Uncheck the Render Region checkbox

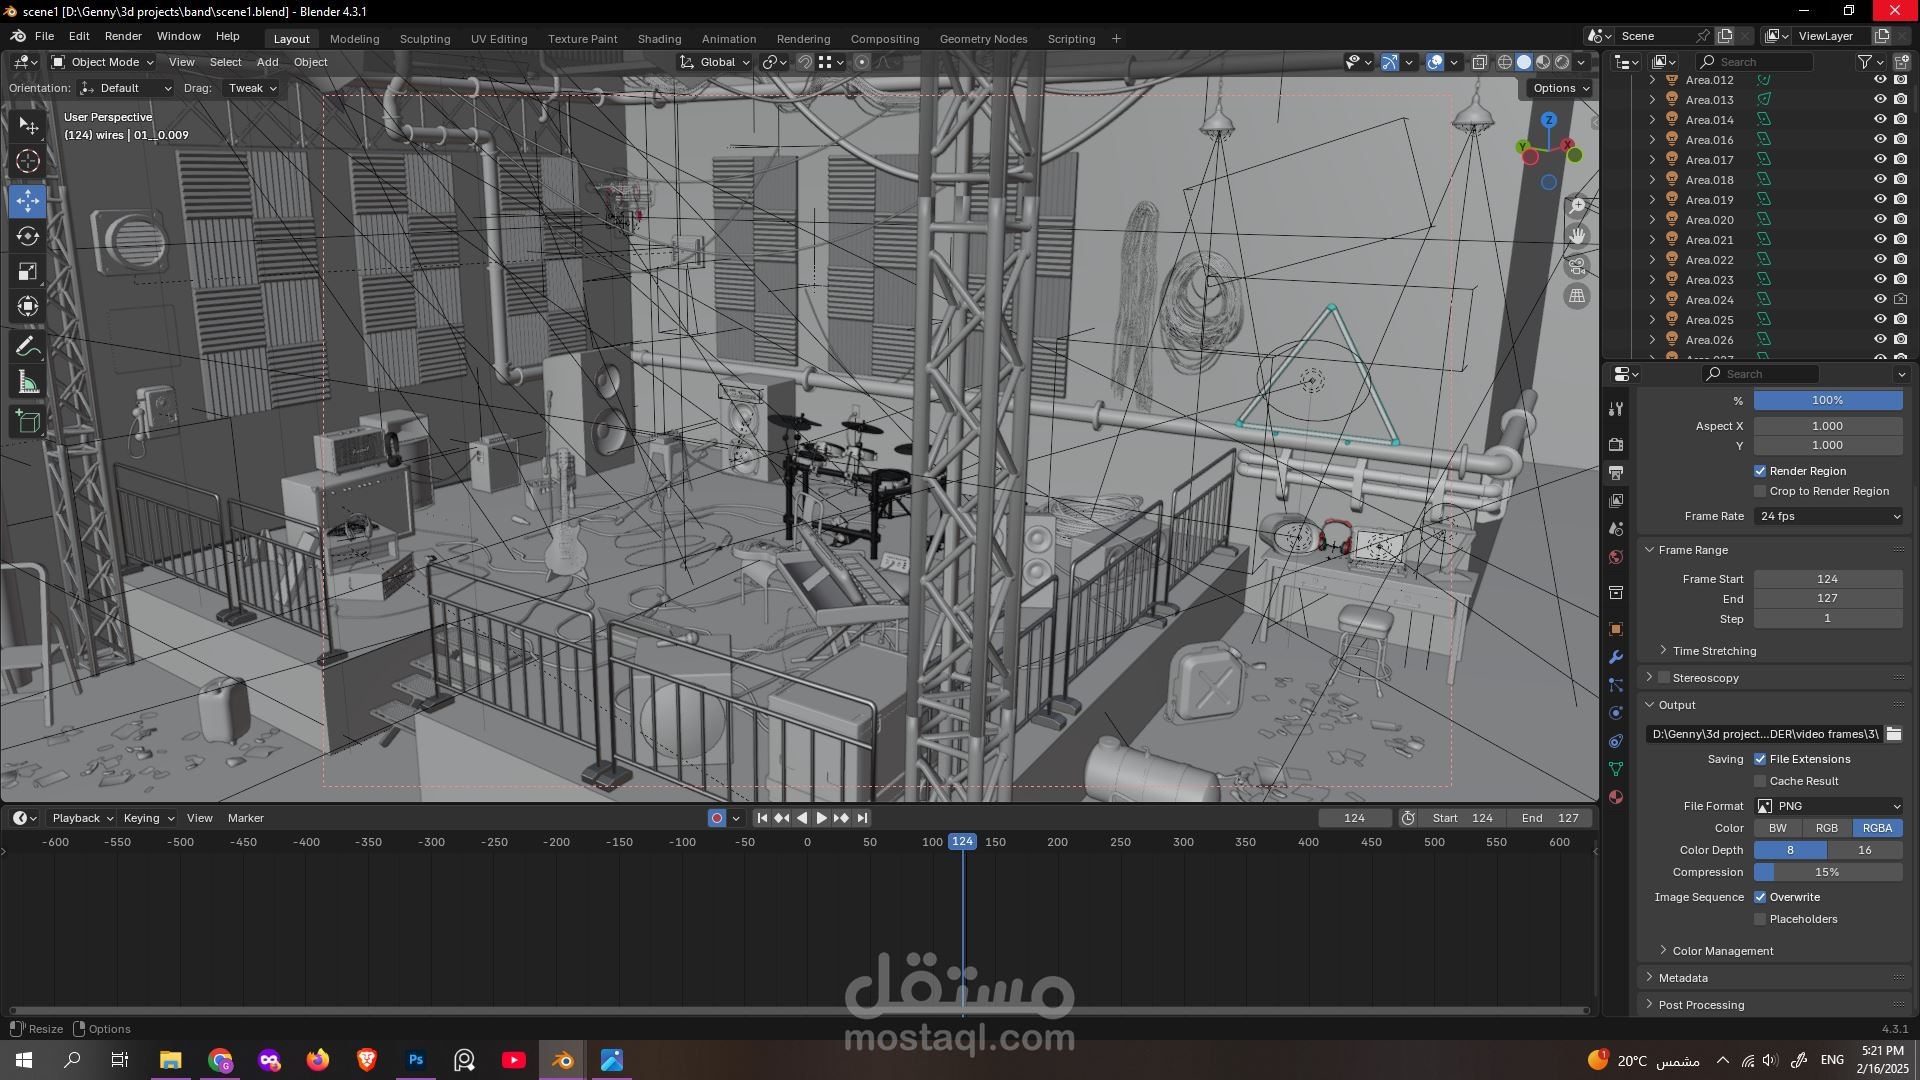tap(1760, 471)
